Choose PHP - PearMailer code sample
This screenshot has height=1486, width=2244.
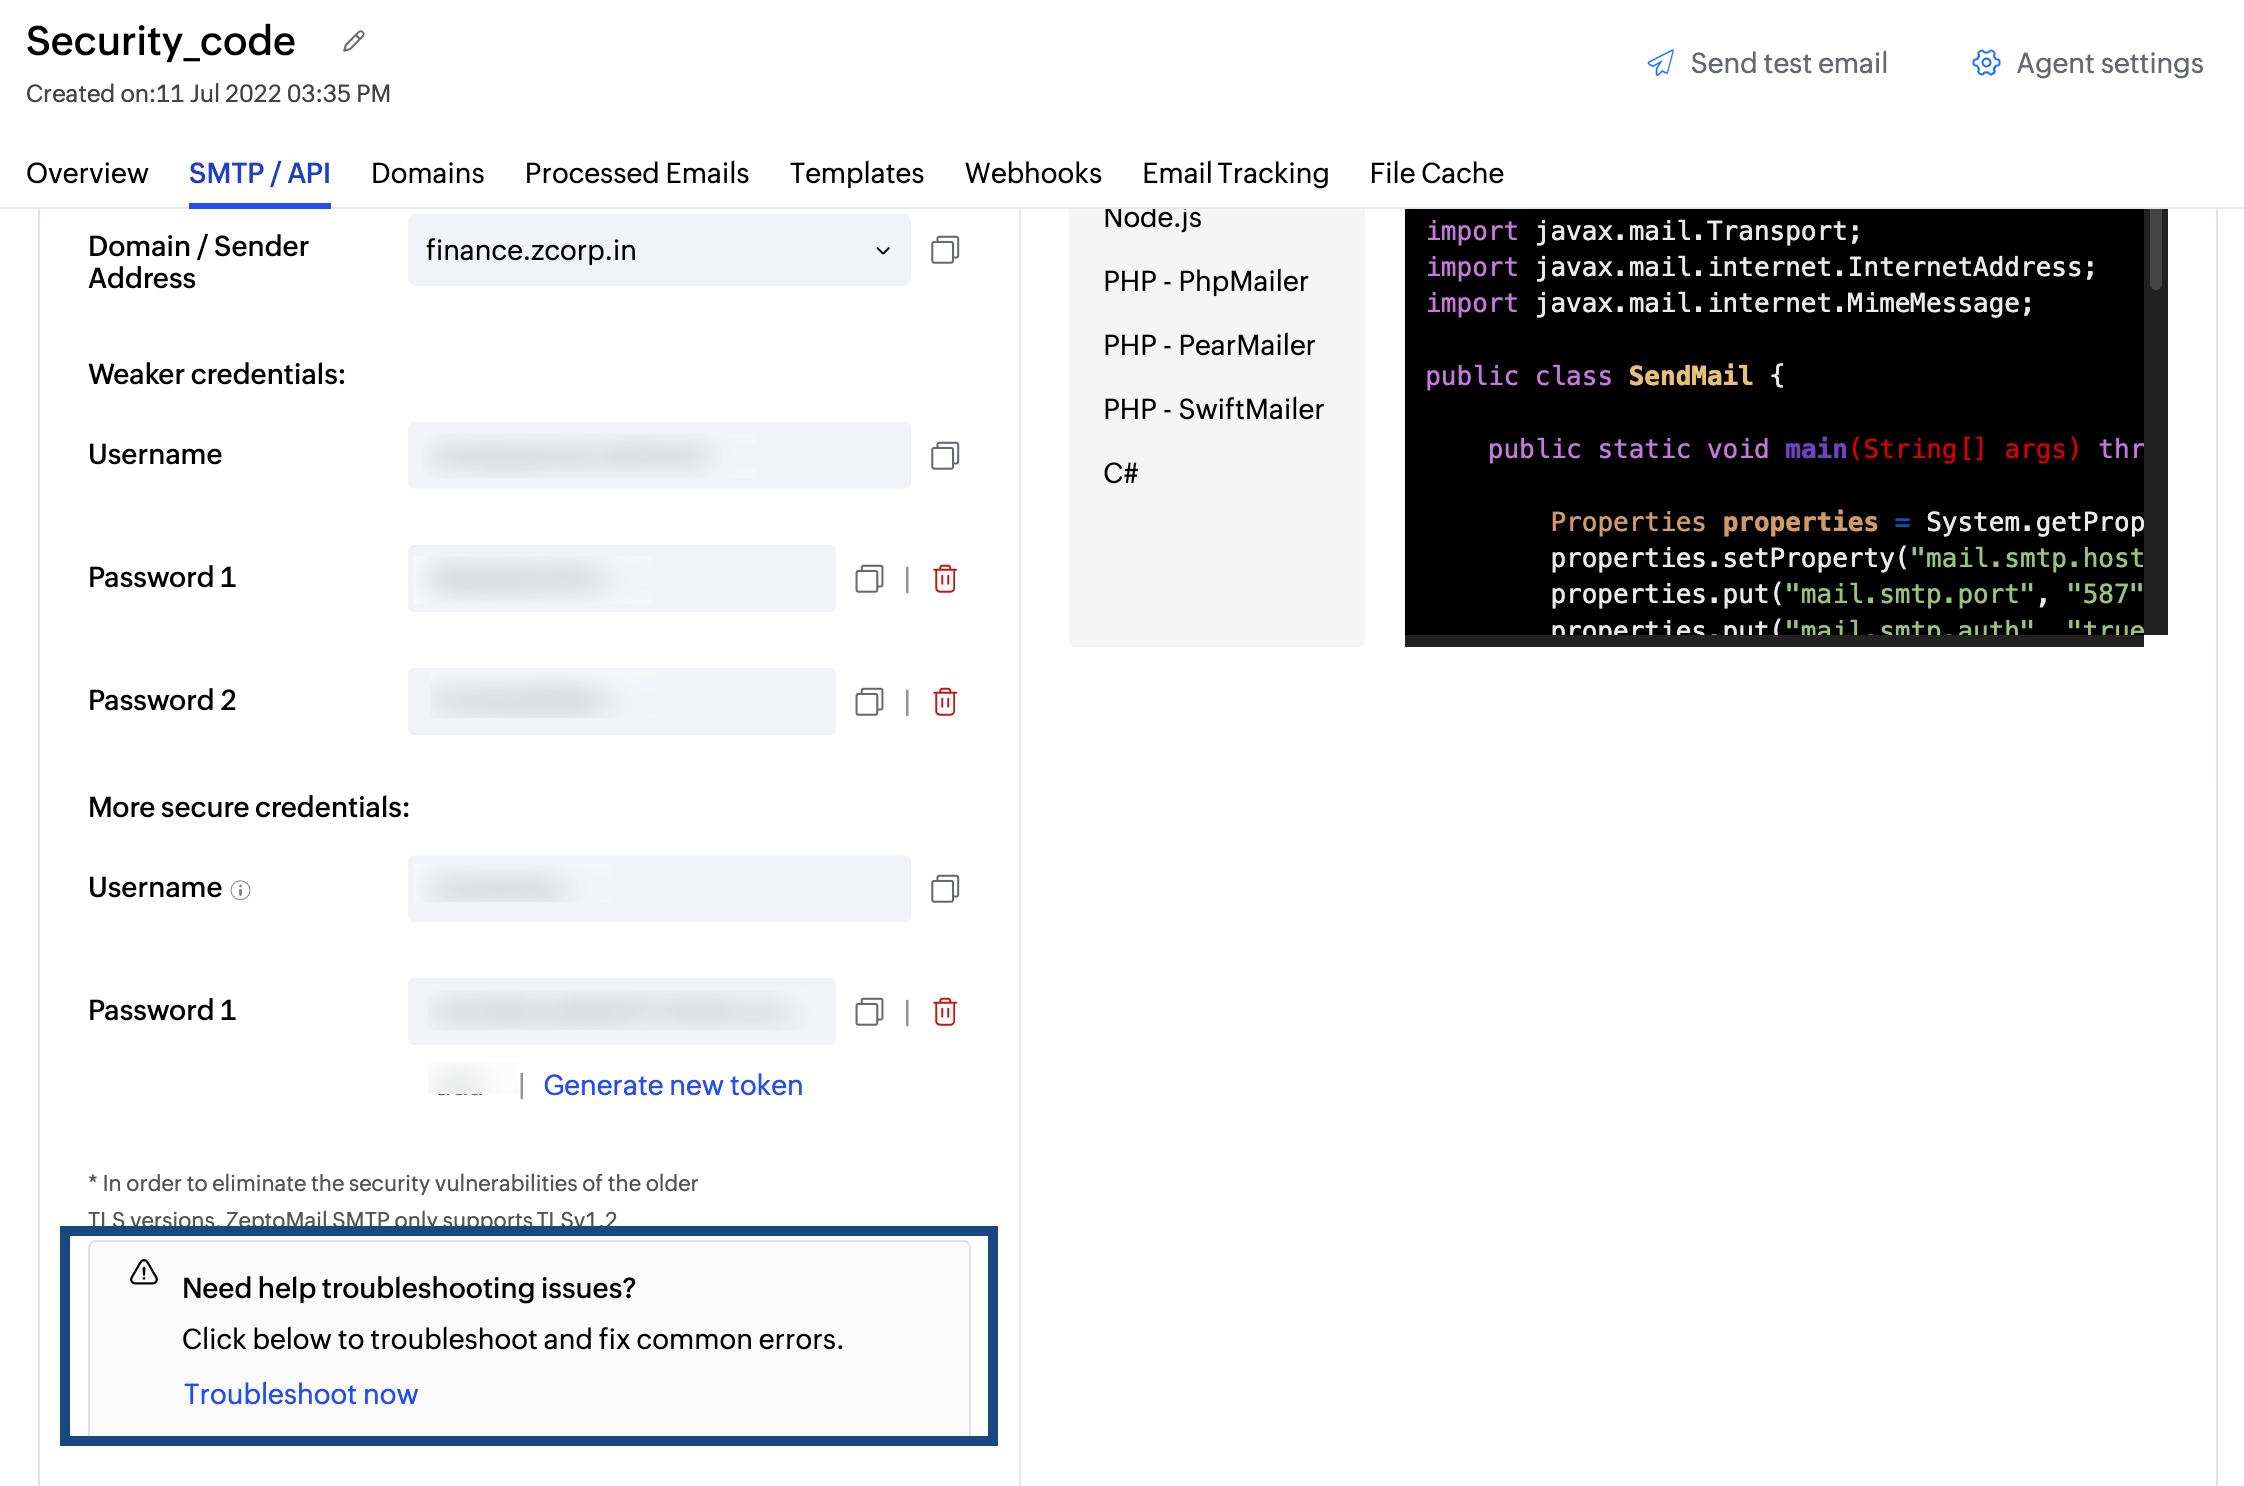[1209, 345]
